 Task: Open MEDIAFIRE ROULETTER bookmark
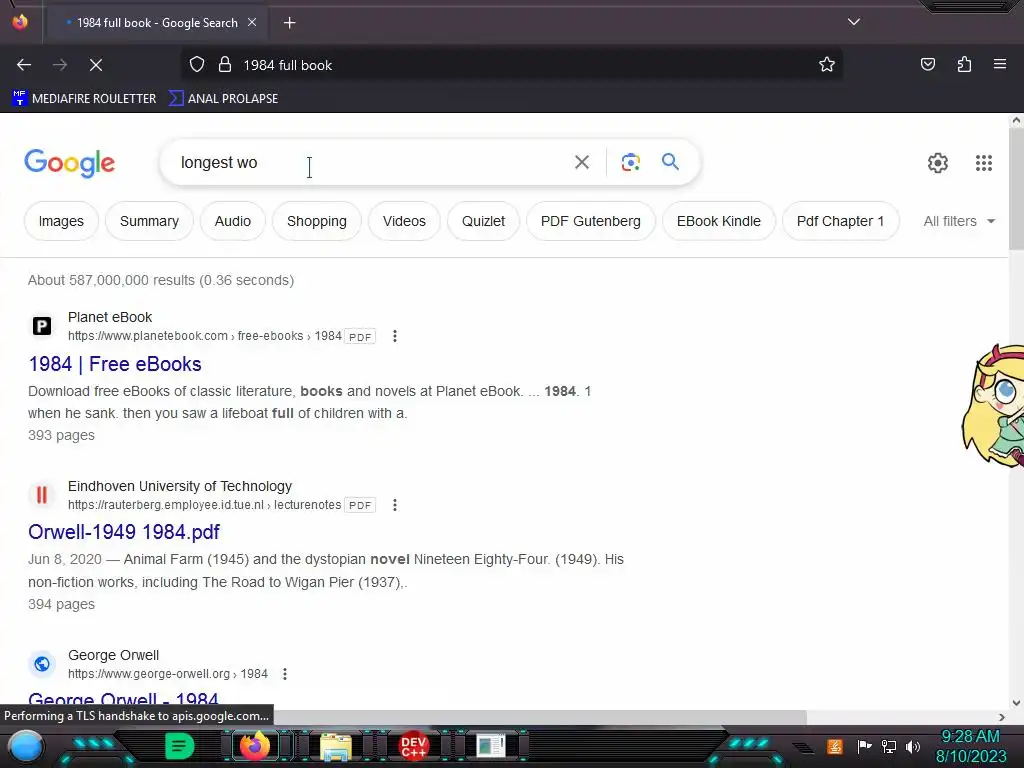84,99
